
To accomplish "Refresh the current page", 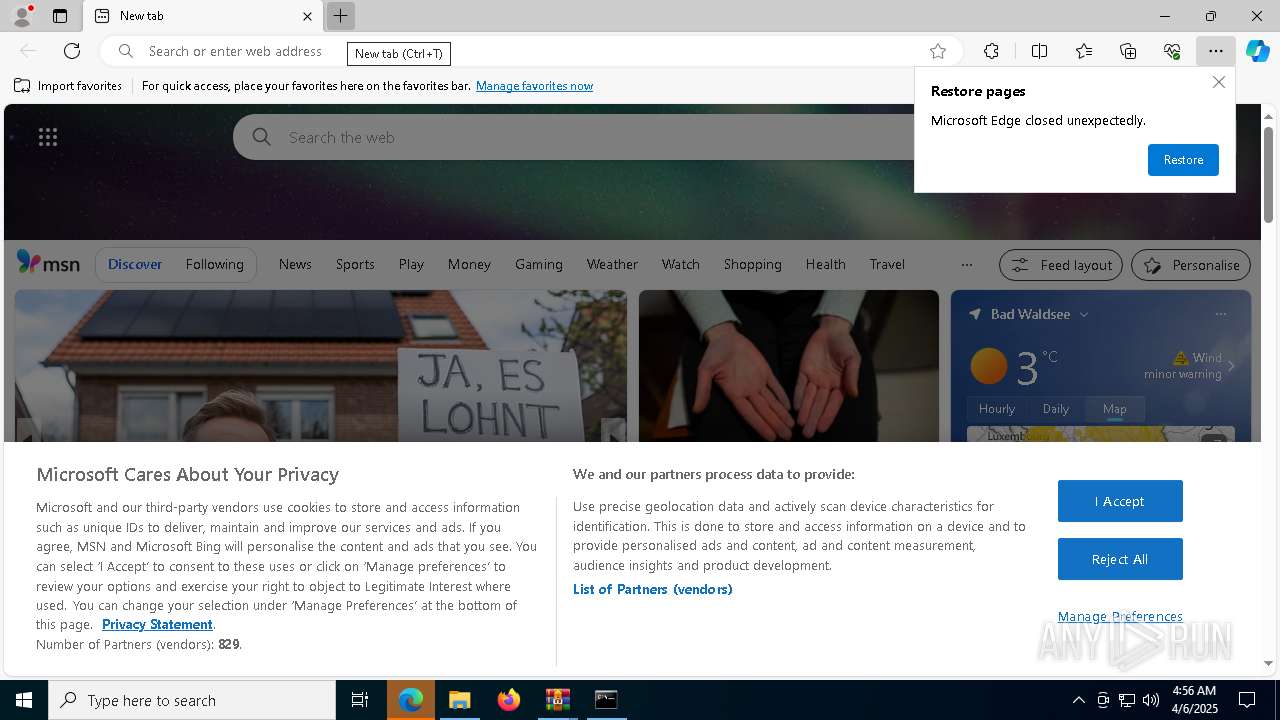I will (72, 51).
